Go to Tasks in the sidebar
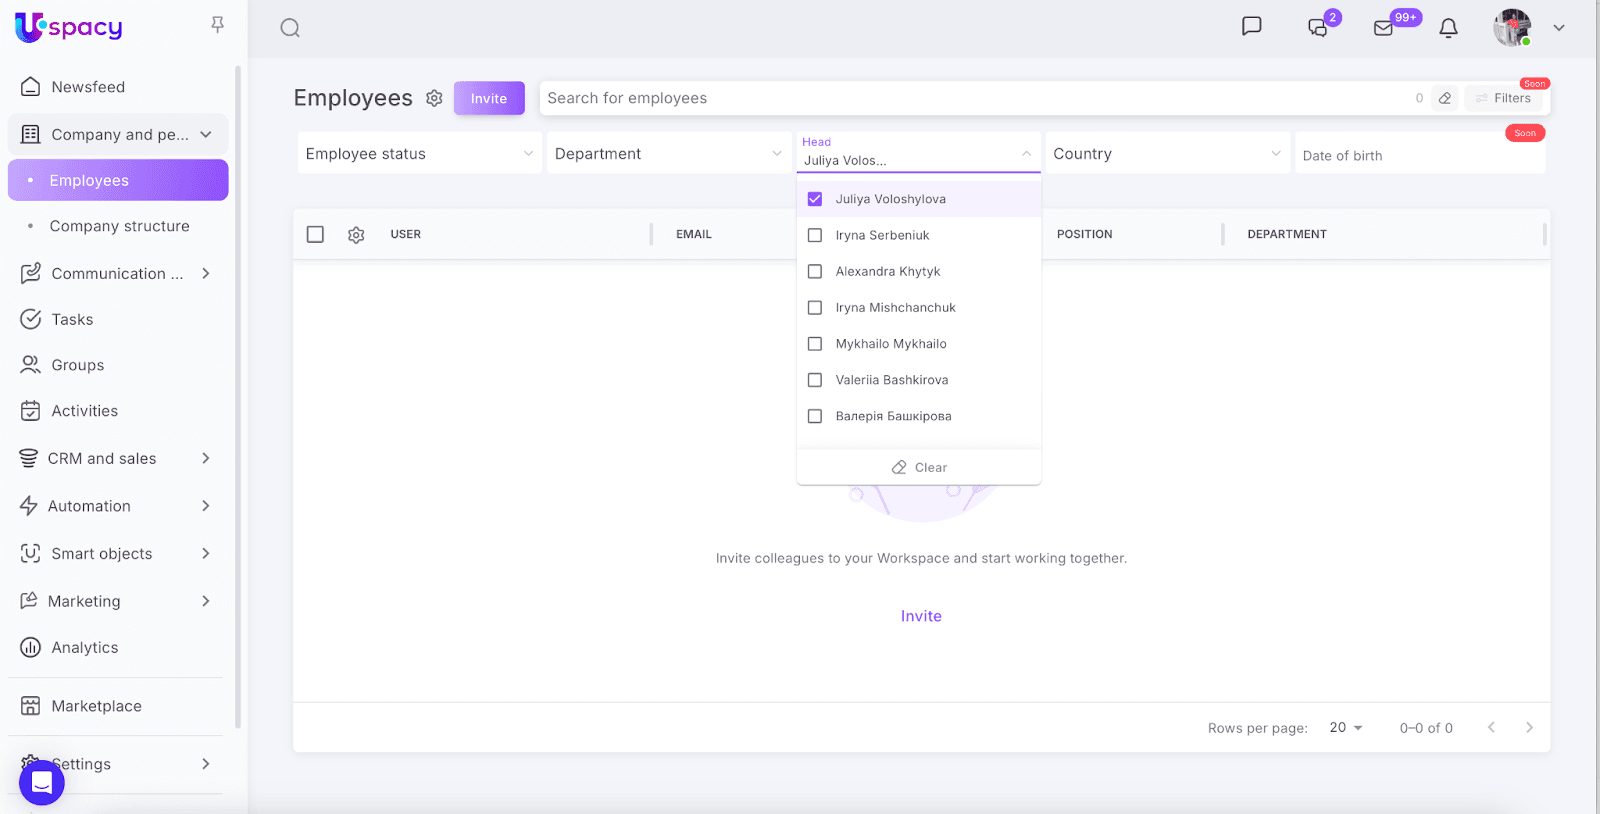Screen dimensions: 1600x814 click(72, 319)
